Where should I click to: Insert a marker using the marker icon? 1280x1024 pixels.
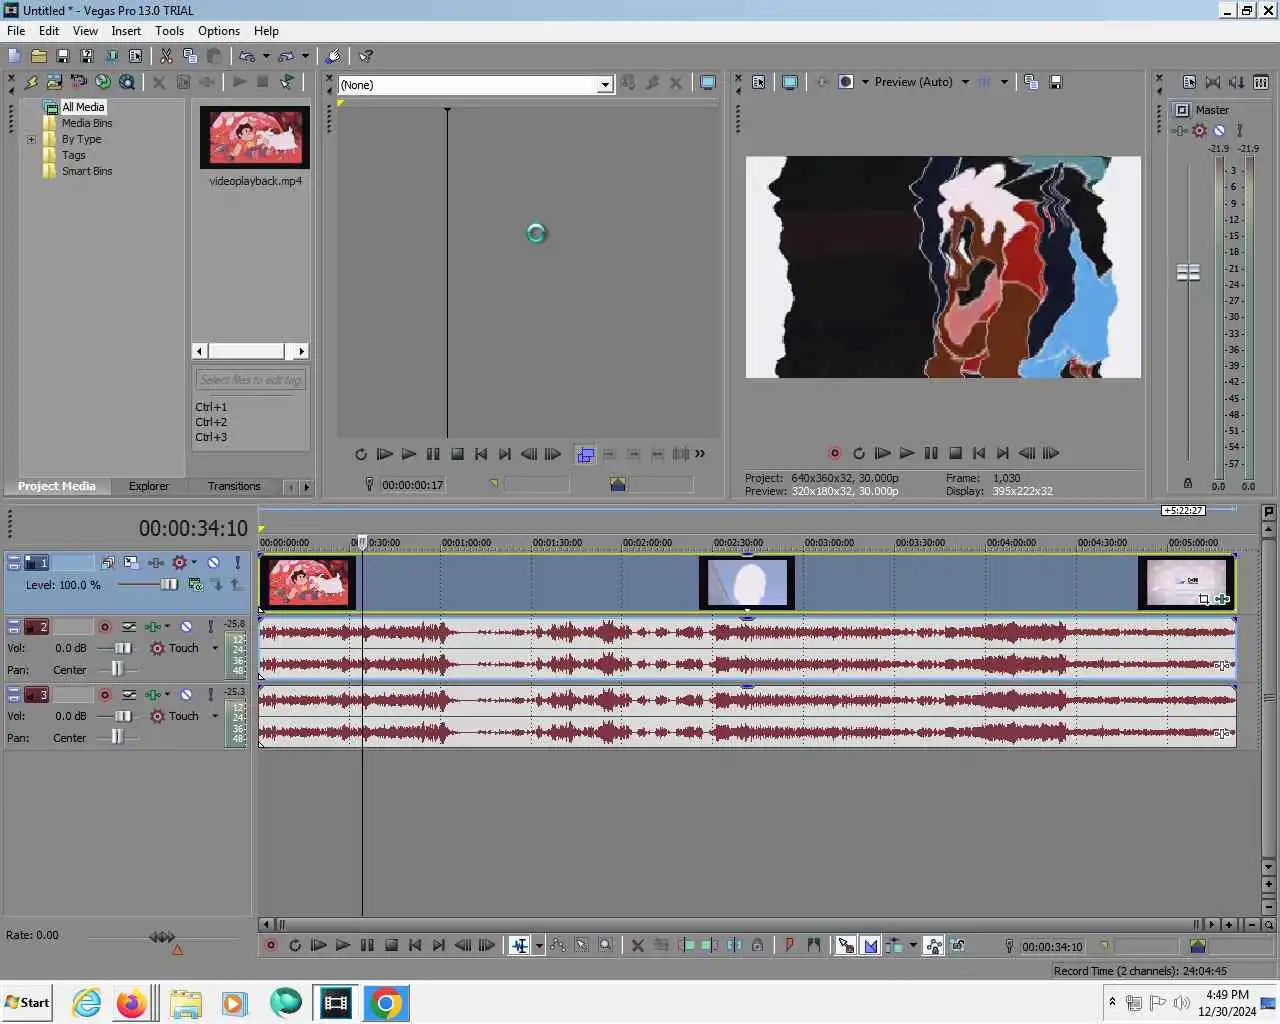pyautogui.click(x=789, y=945)
